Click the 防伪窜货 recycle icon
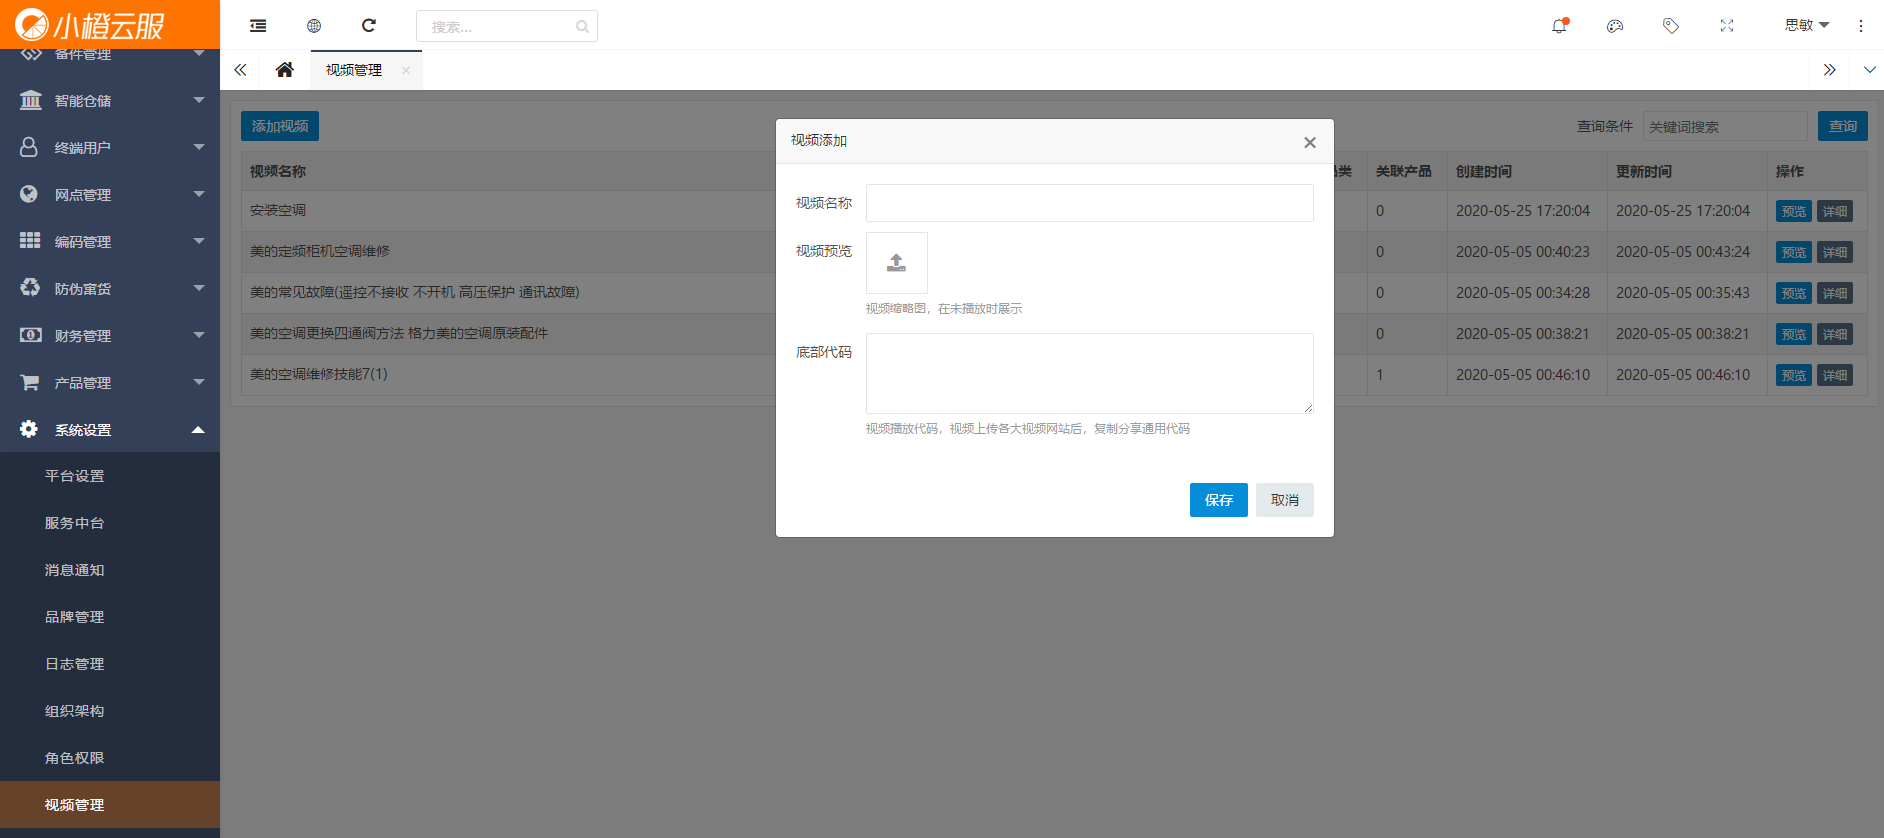 (x=30, y=288)
